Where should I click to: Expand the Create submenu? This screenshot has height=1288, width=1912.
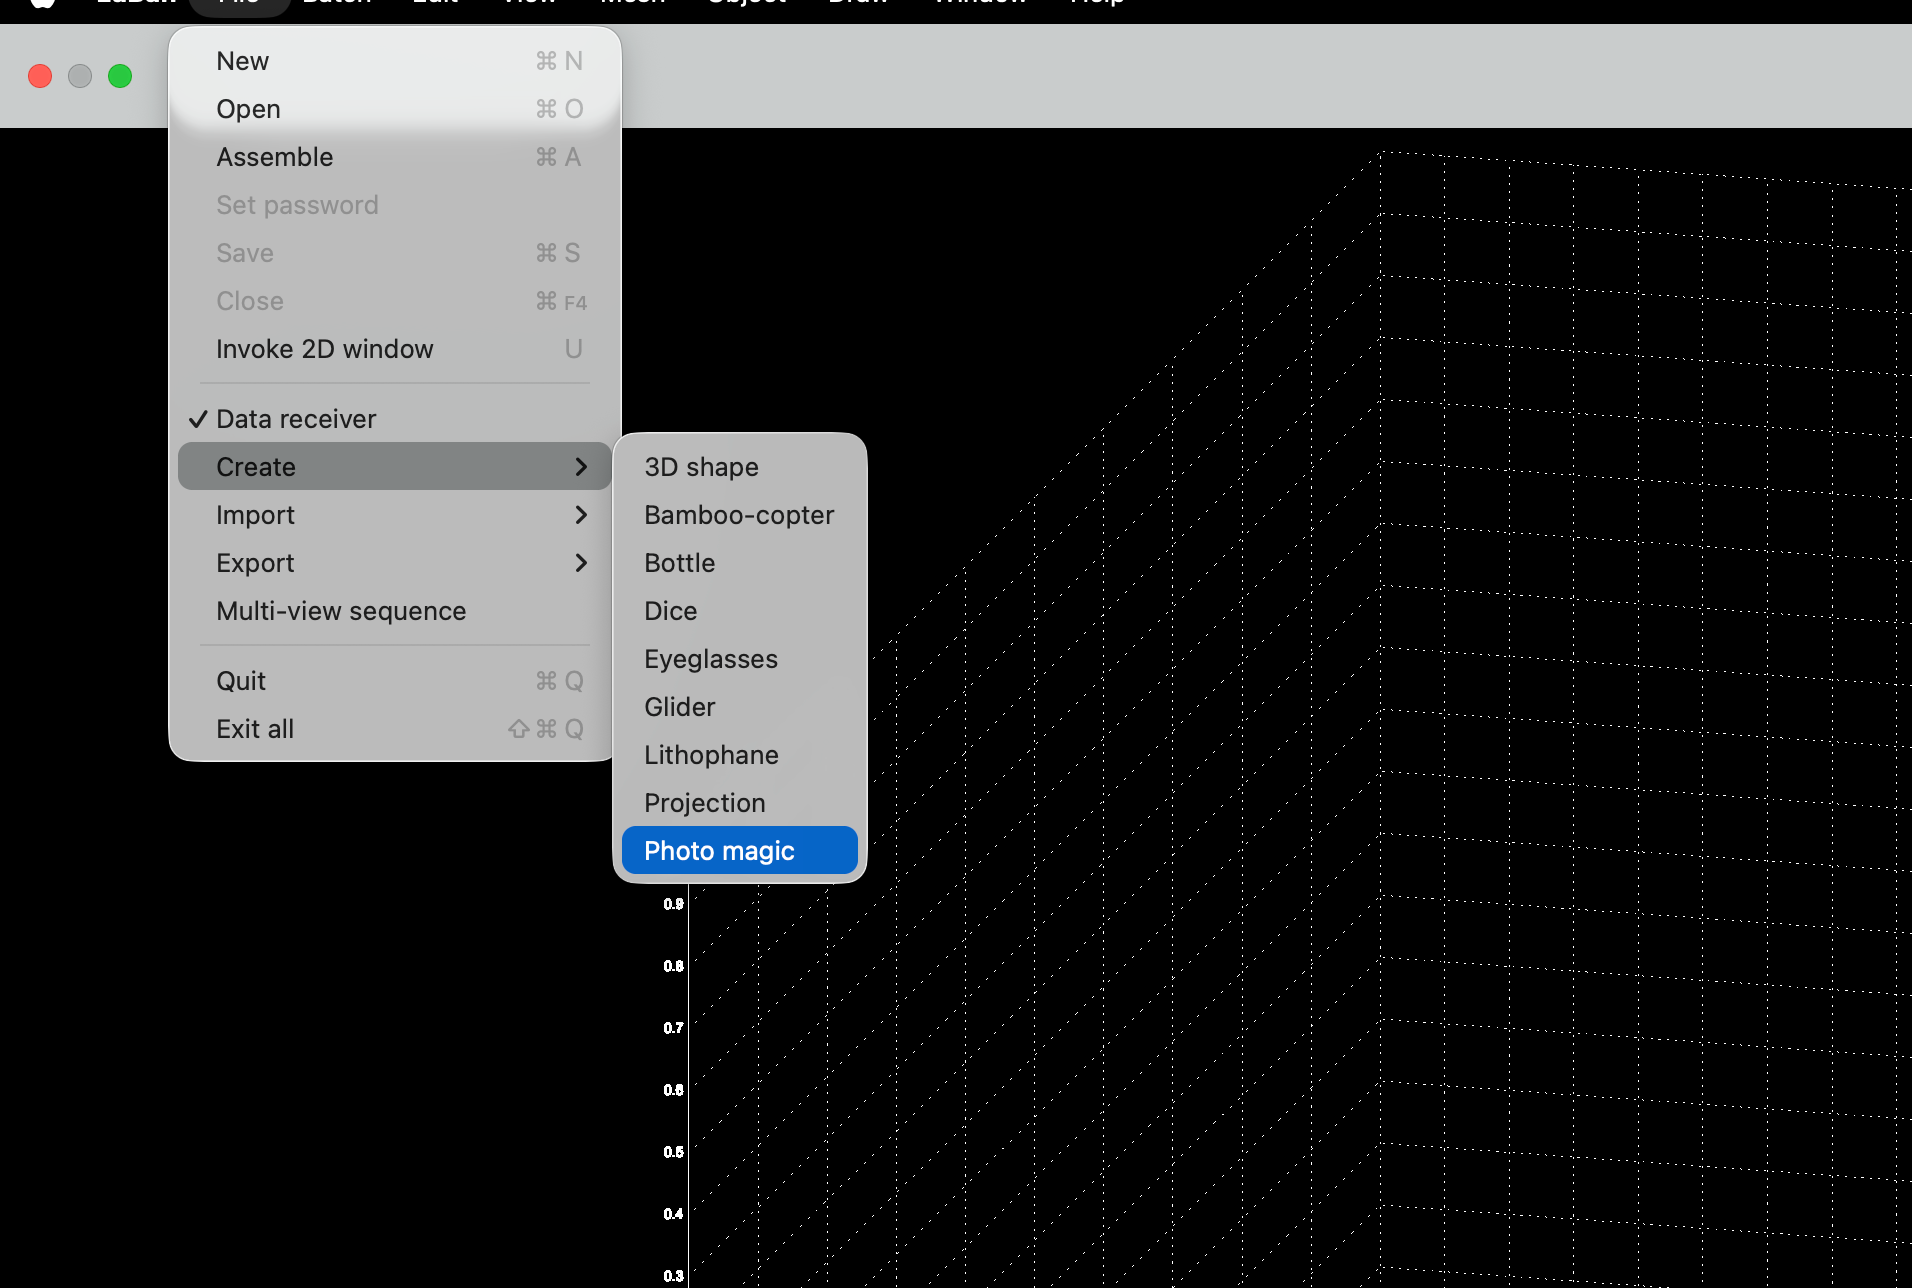coord(395,467)
